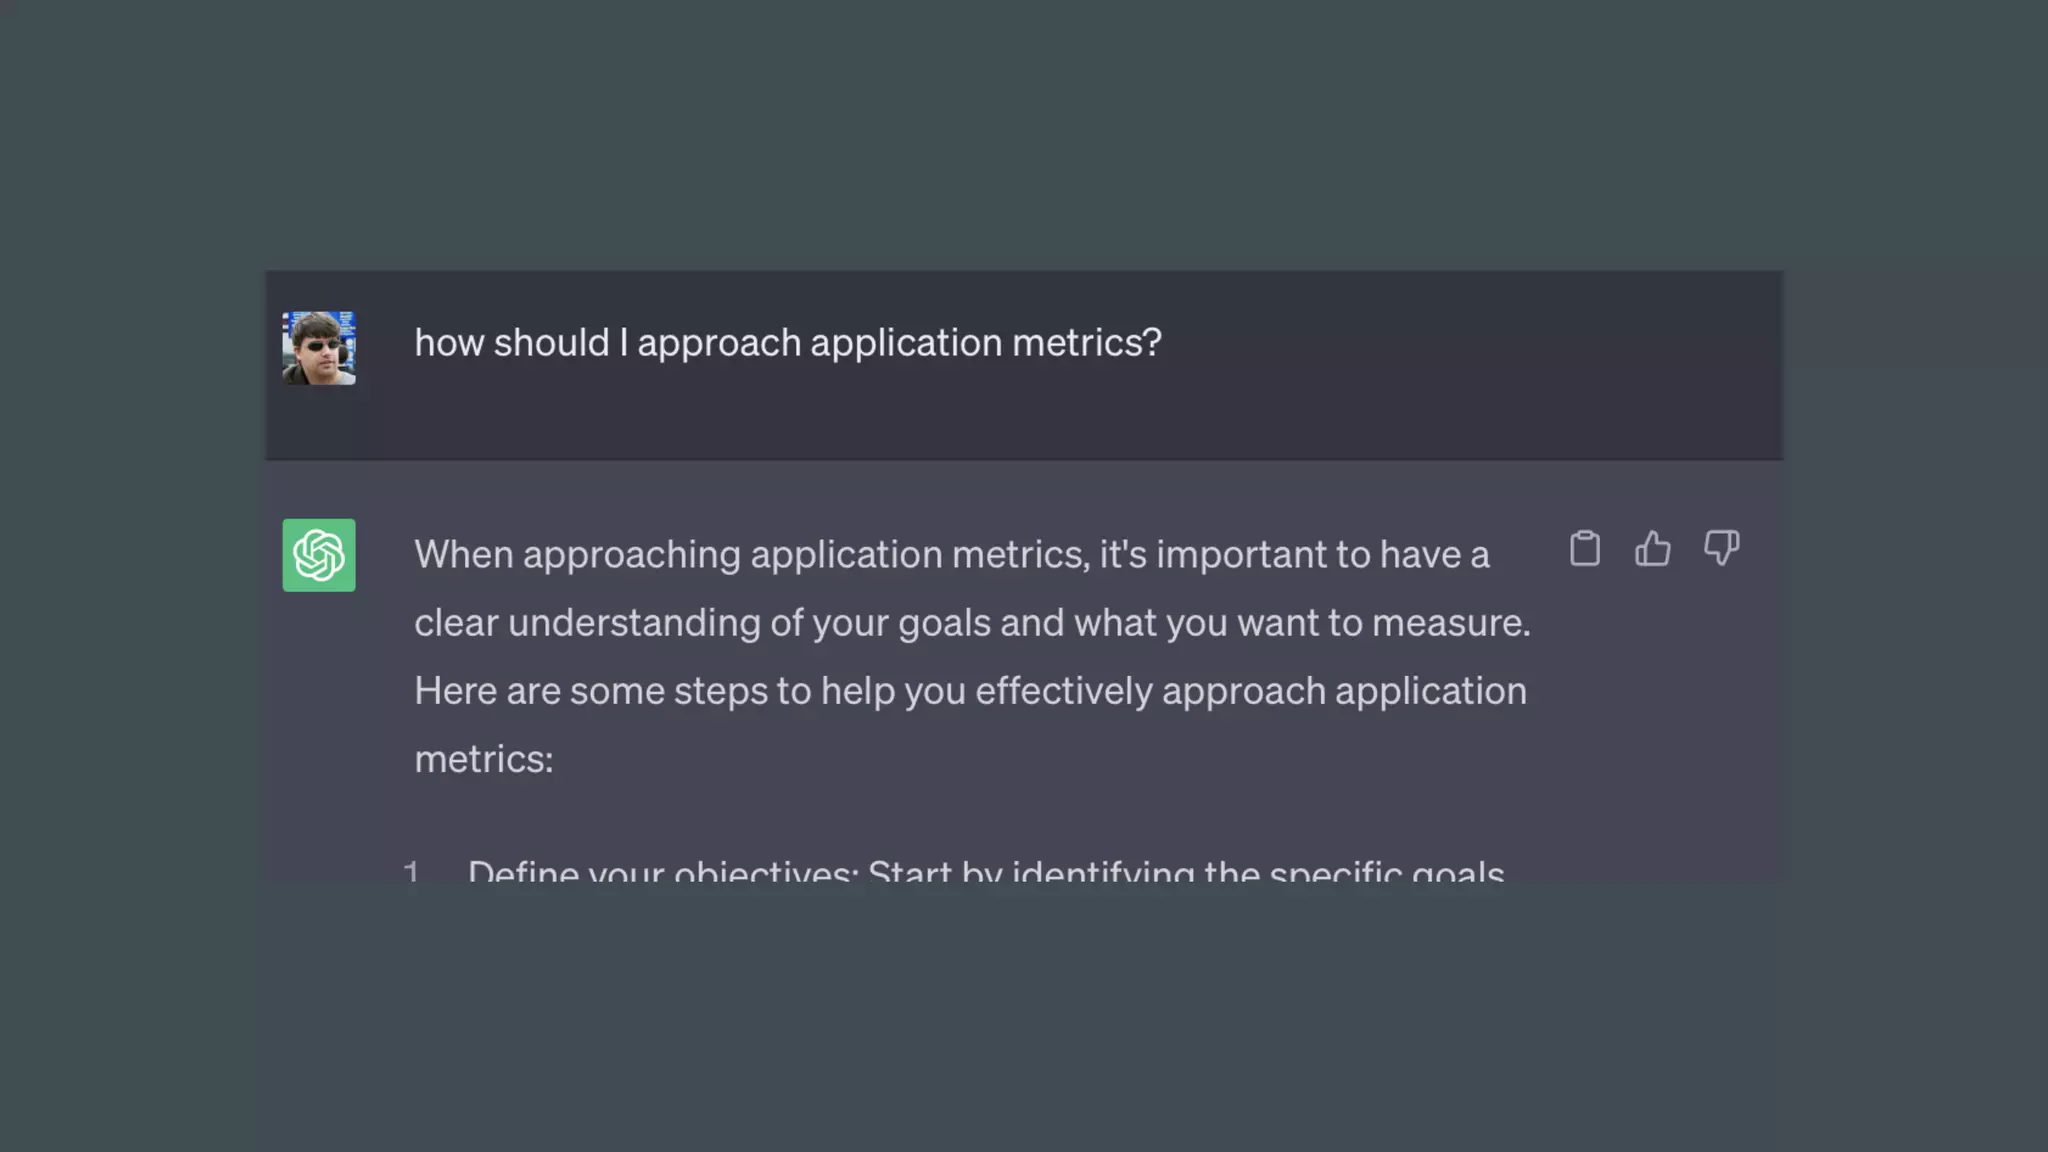The width and height of the screenshot is (2048, 1152).
Task: Click the standalone "metrics:" line
Action: point(484,759)
